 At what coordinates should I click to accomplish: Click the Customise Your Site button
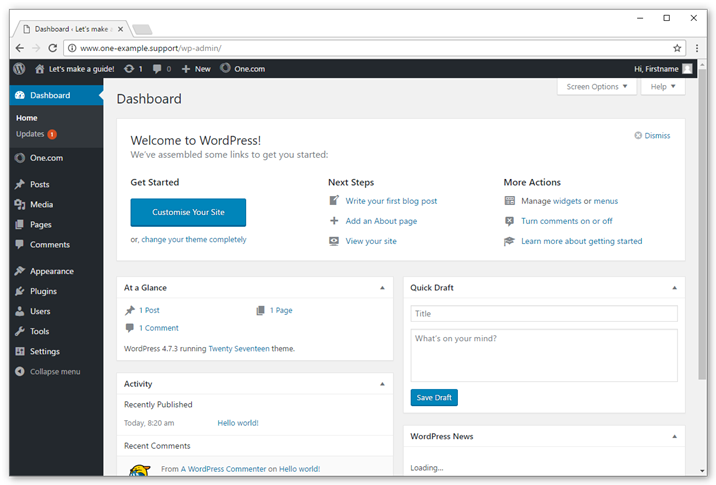[188, 212]
